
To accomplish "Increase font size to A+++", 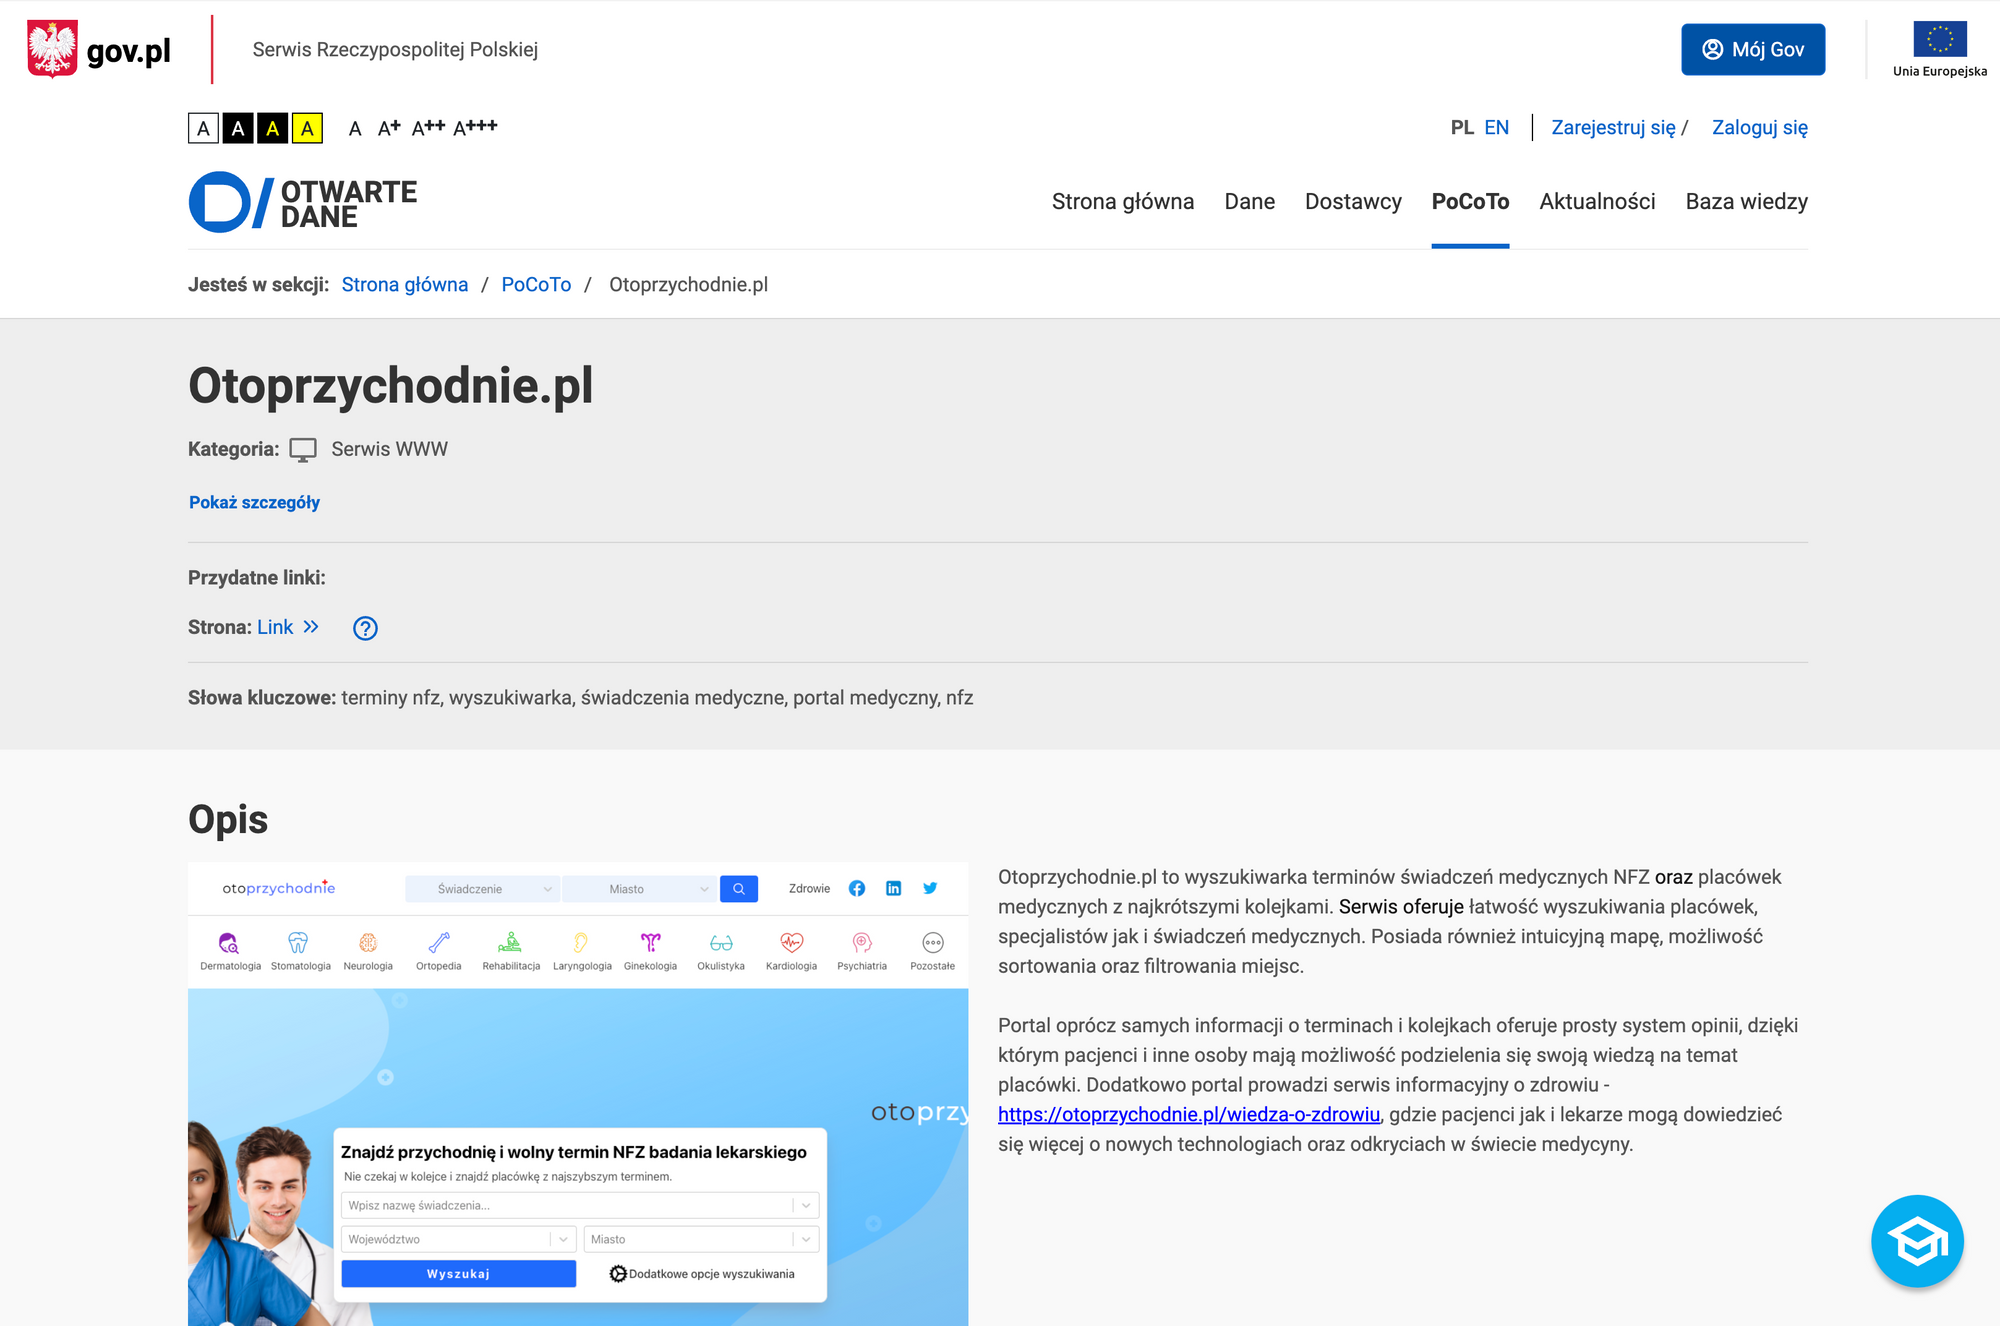I will 475,127.
